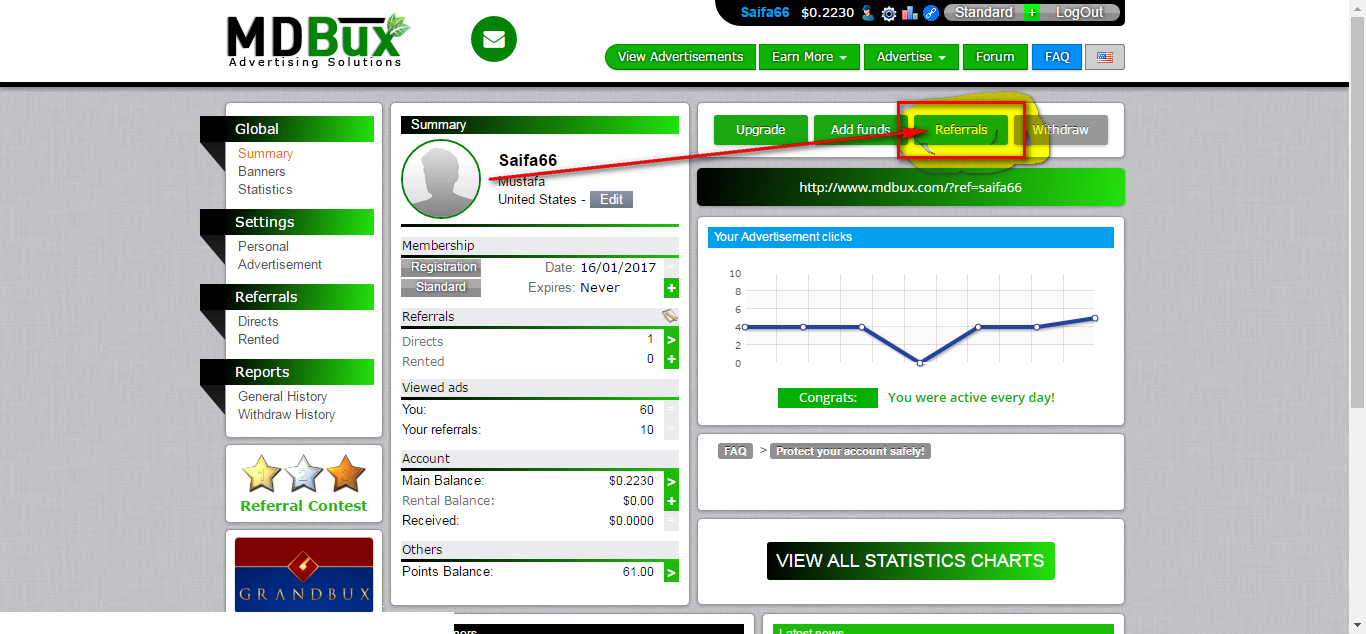
Task: Click the Referrals button
Action: 961,130
